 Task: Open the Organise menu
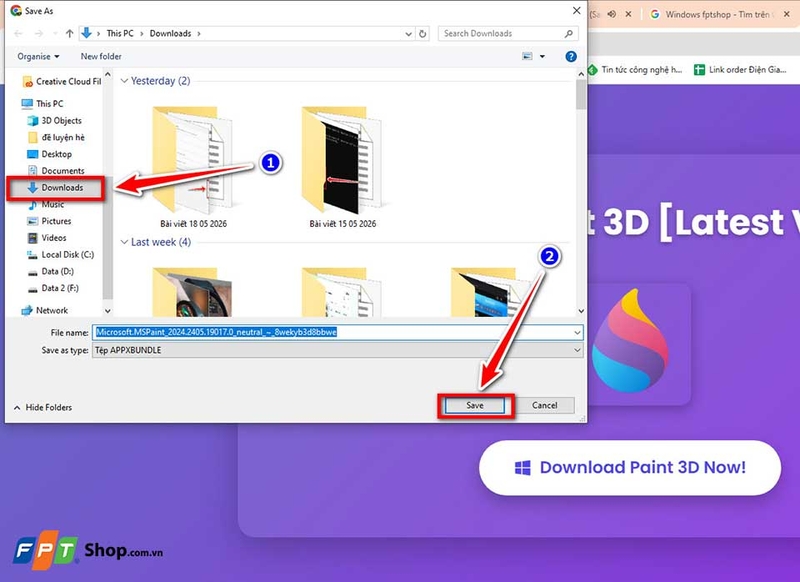coord(38,57)
